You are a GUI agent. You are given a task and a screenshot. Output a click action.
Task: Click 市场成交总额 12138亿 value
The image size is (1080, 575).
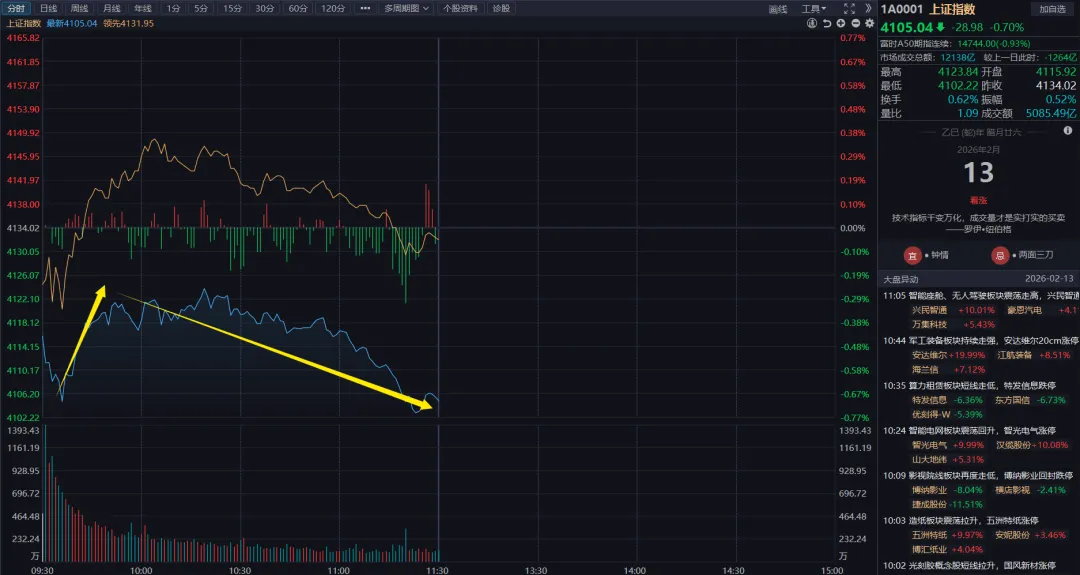[x=957, y=58]
